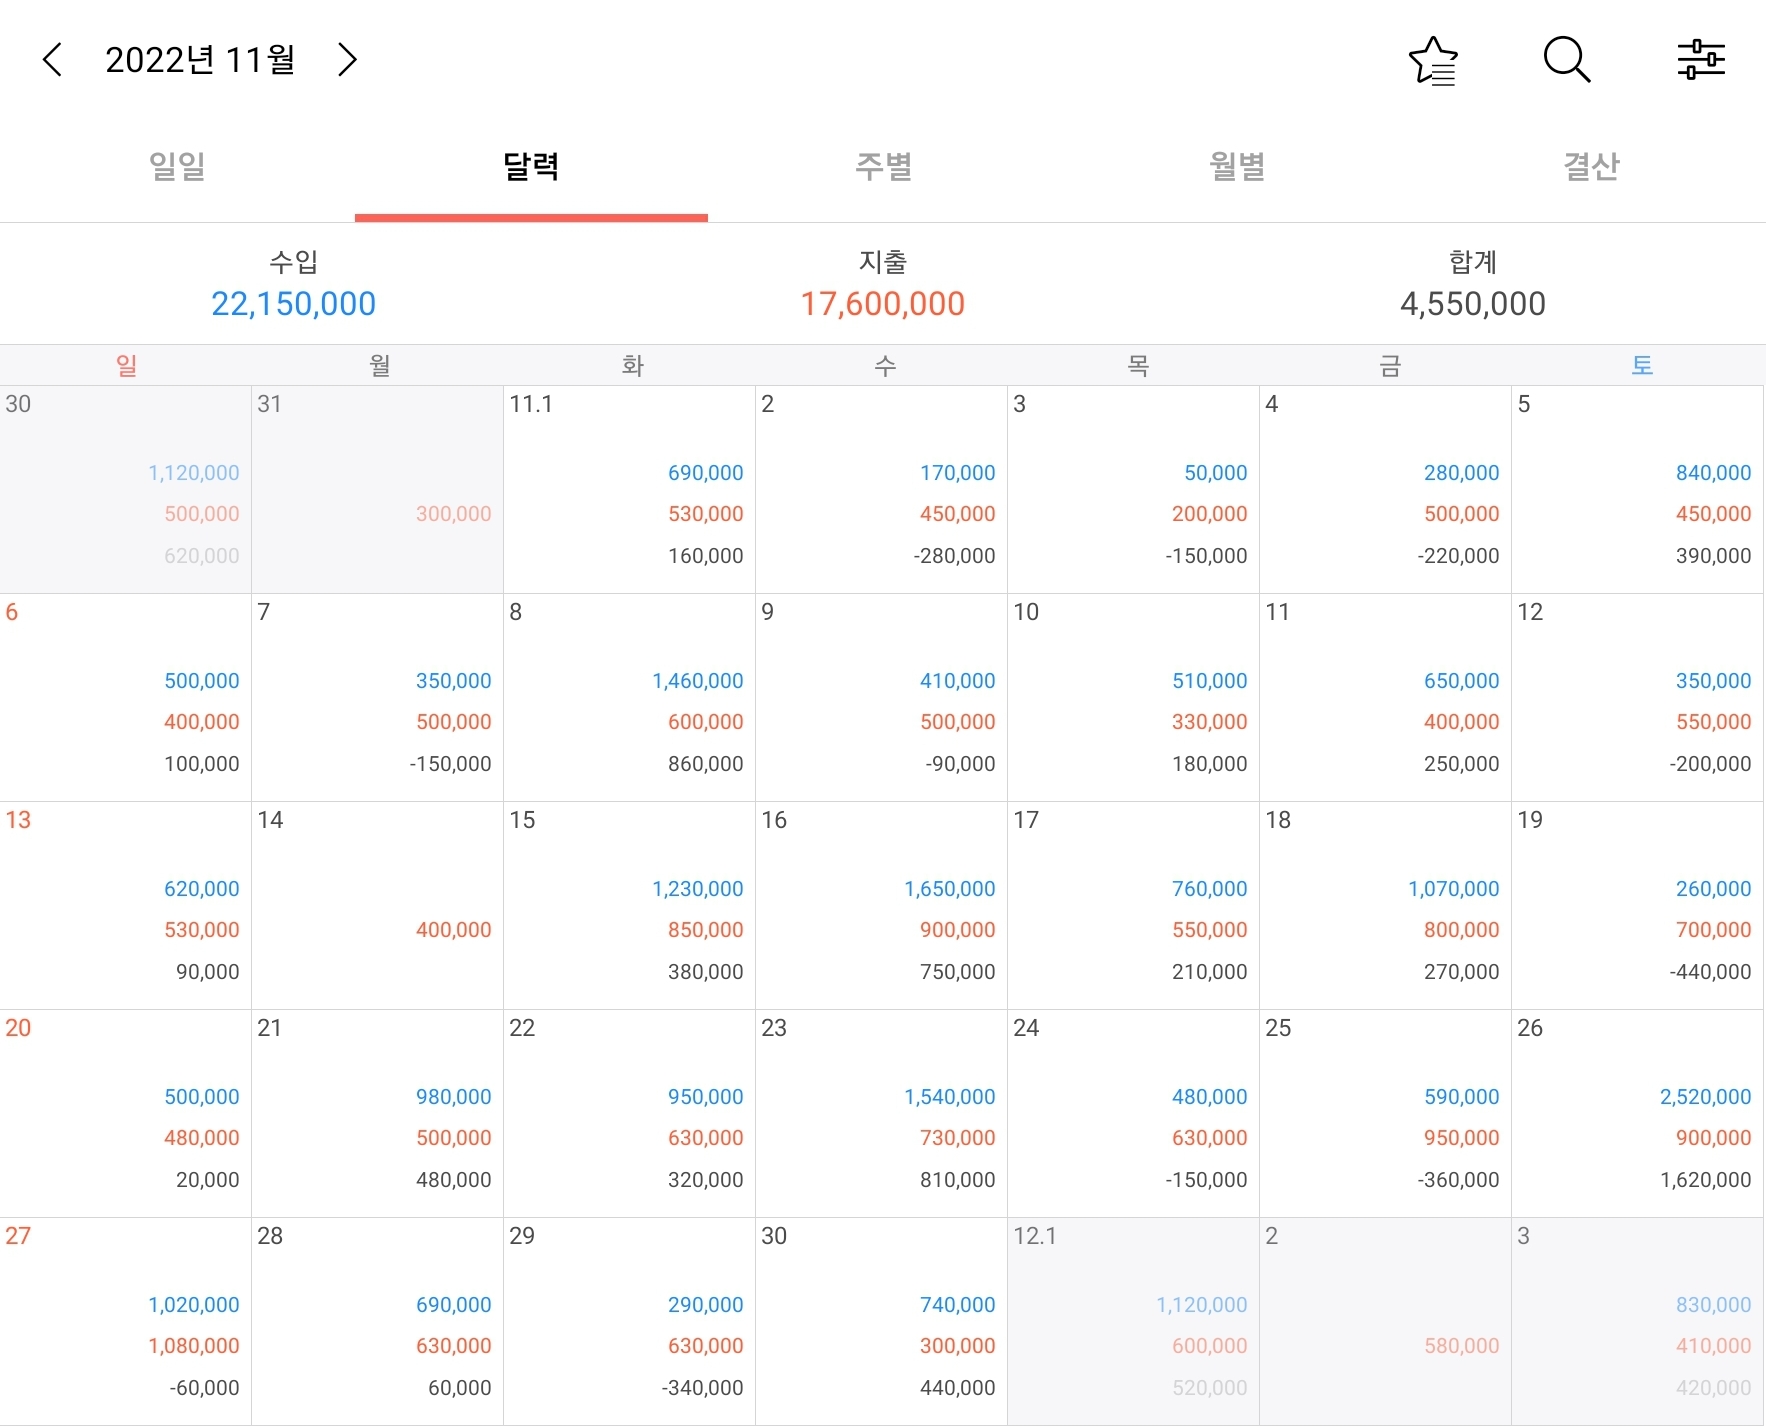Click balance -440,000 on day 19
The image size is (1766, 1426).
pos(1710,972)
